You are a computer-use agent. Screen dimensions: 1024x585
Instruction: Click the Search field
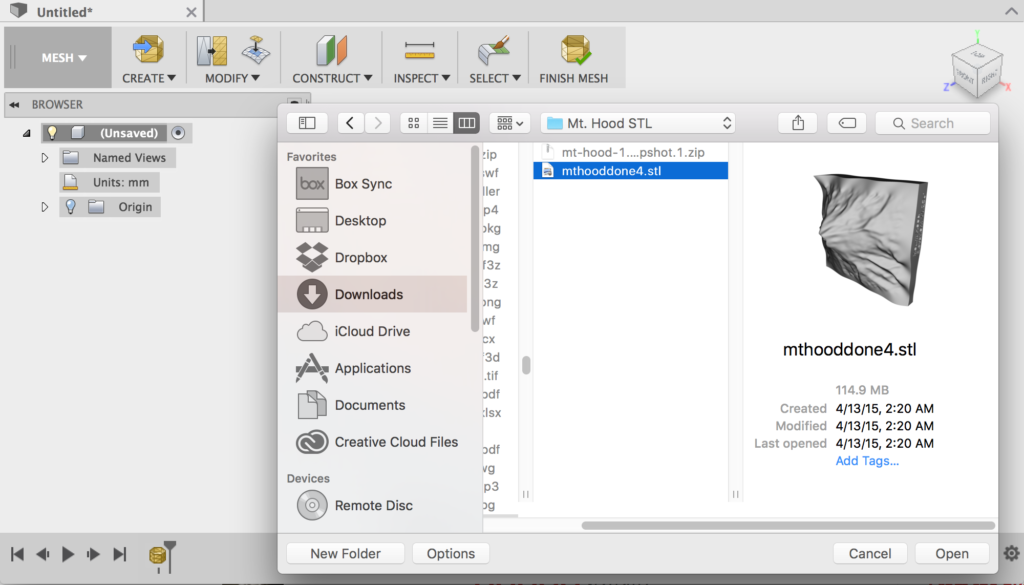coord(933,123)
